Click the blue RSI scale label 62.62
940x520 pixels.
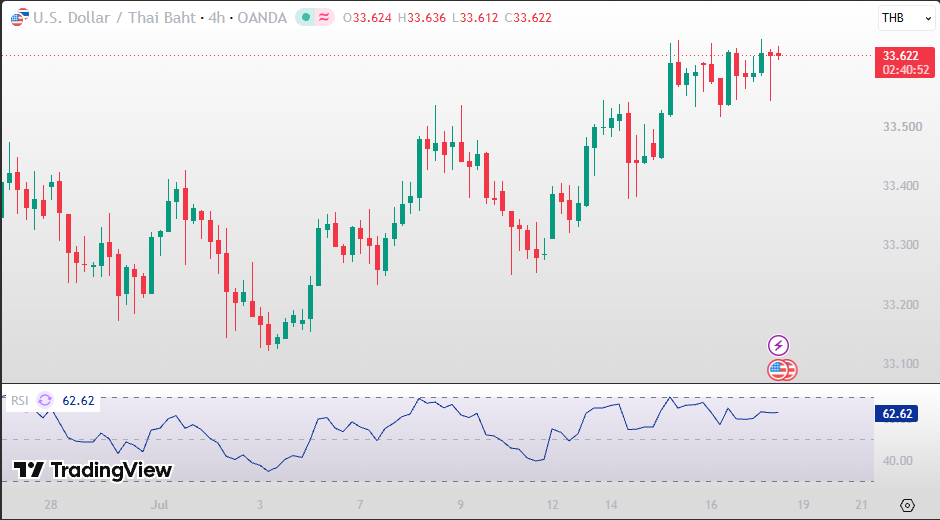[897, 413]
